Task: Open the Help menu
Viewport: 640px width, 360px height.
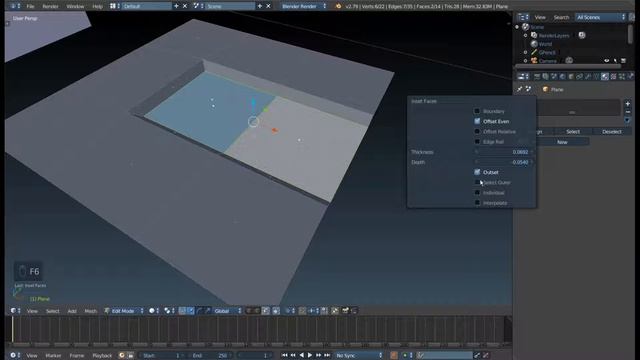Action: click(97, 6)
